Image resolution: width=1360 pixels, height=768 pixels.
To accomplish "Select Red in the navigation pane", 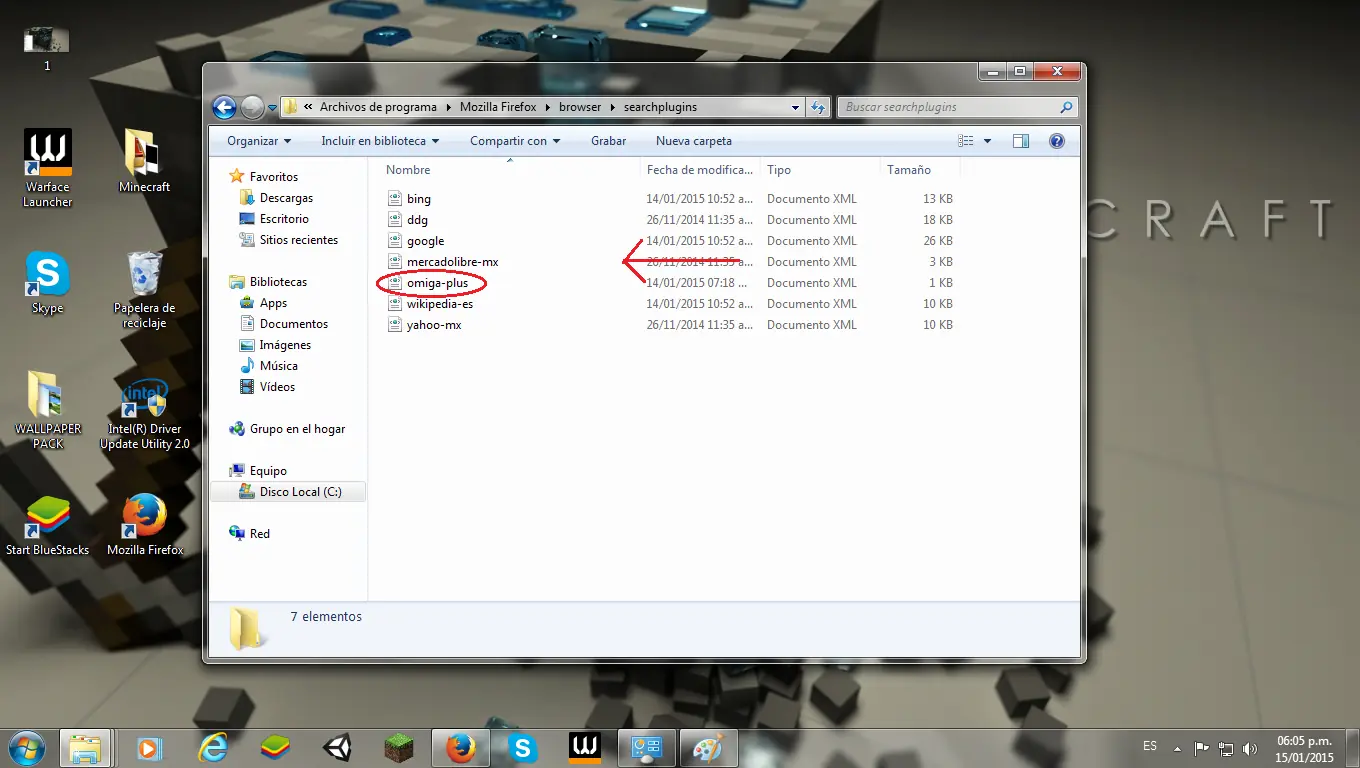I will [x=260, y=534].
